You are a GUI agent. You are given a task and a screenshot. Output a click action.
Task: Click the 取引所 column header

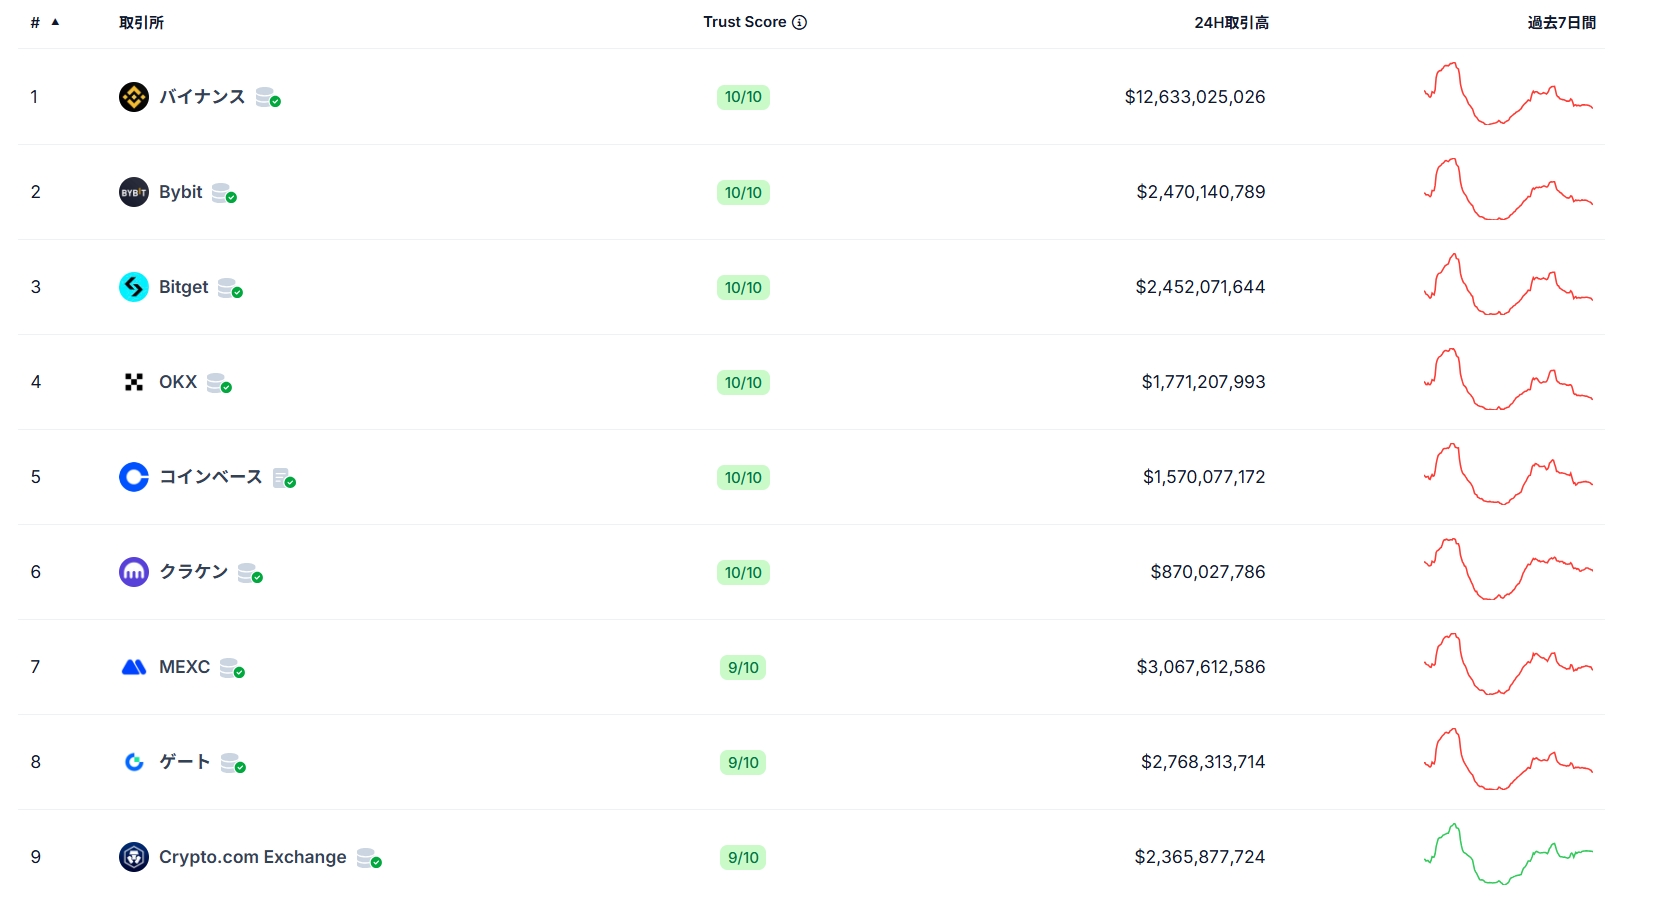(x=141, y=22)
